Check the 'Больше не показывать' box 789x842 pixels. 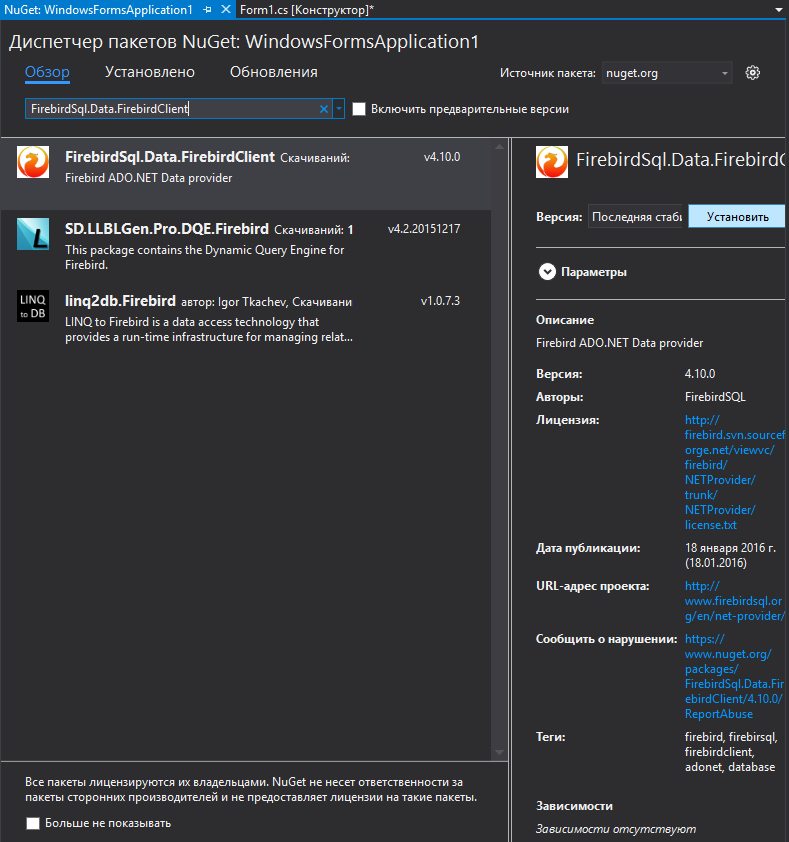tap(33, 823)
